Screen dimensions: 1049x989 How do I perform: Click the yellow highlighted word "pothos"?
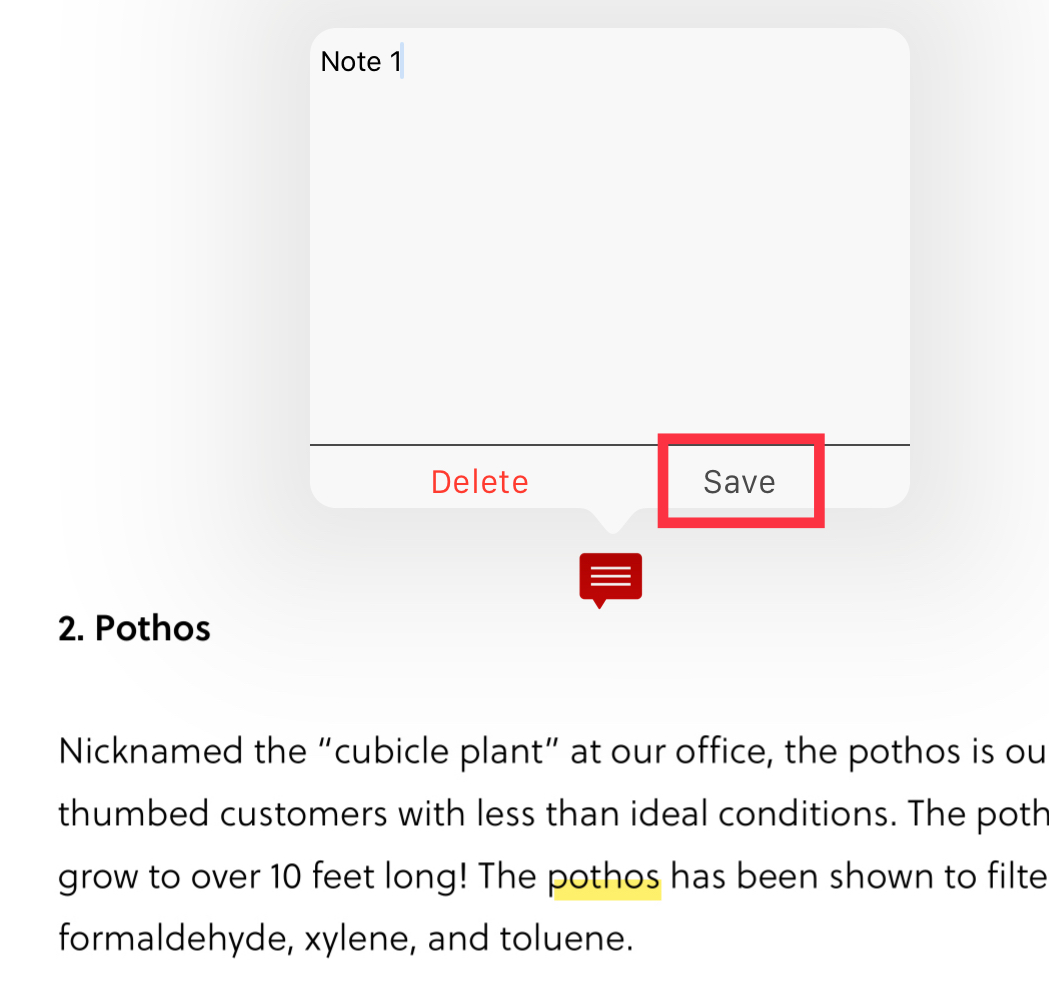[x=605, y=877]
